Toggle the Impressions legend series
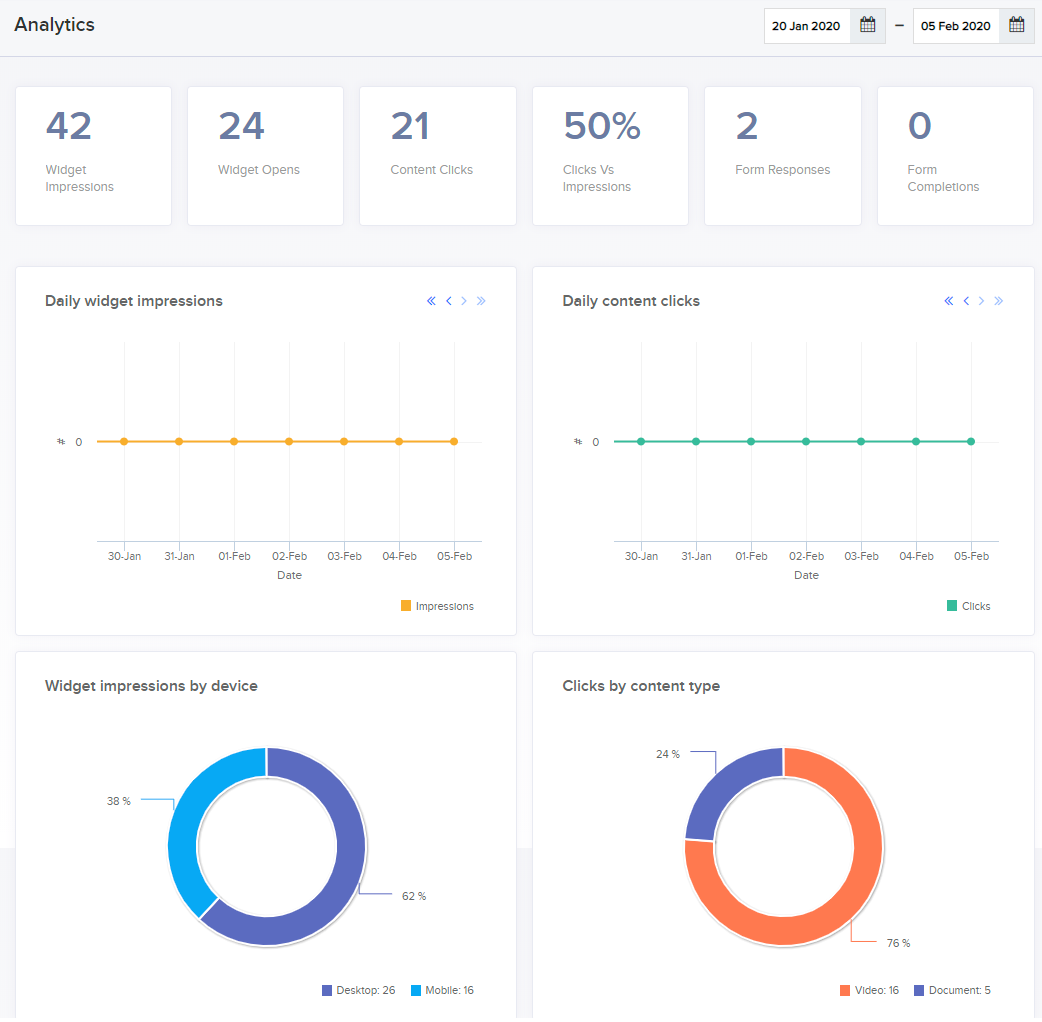Viewport: 1042px width, 1022px height. (437, 606)
